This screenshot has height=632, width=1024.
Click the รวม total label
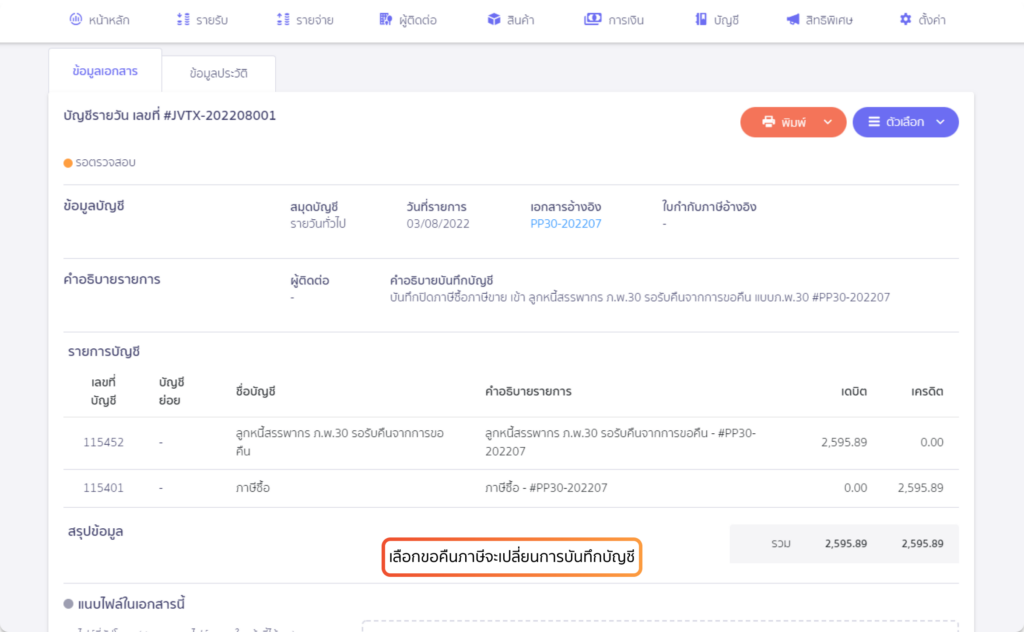[x=781, y=544]
